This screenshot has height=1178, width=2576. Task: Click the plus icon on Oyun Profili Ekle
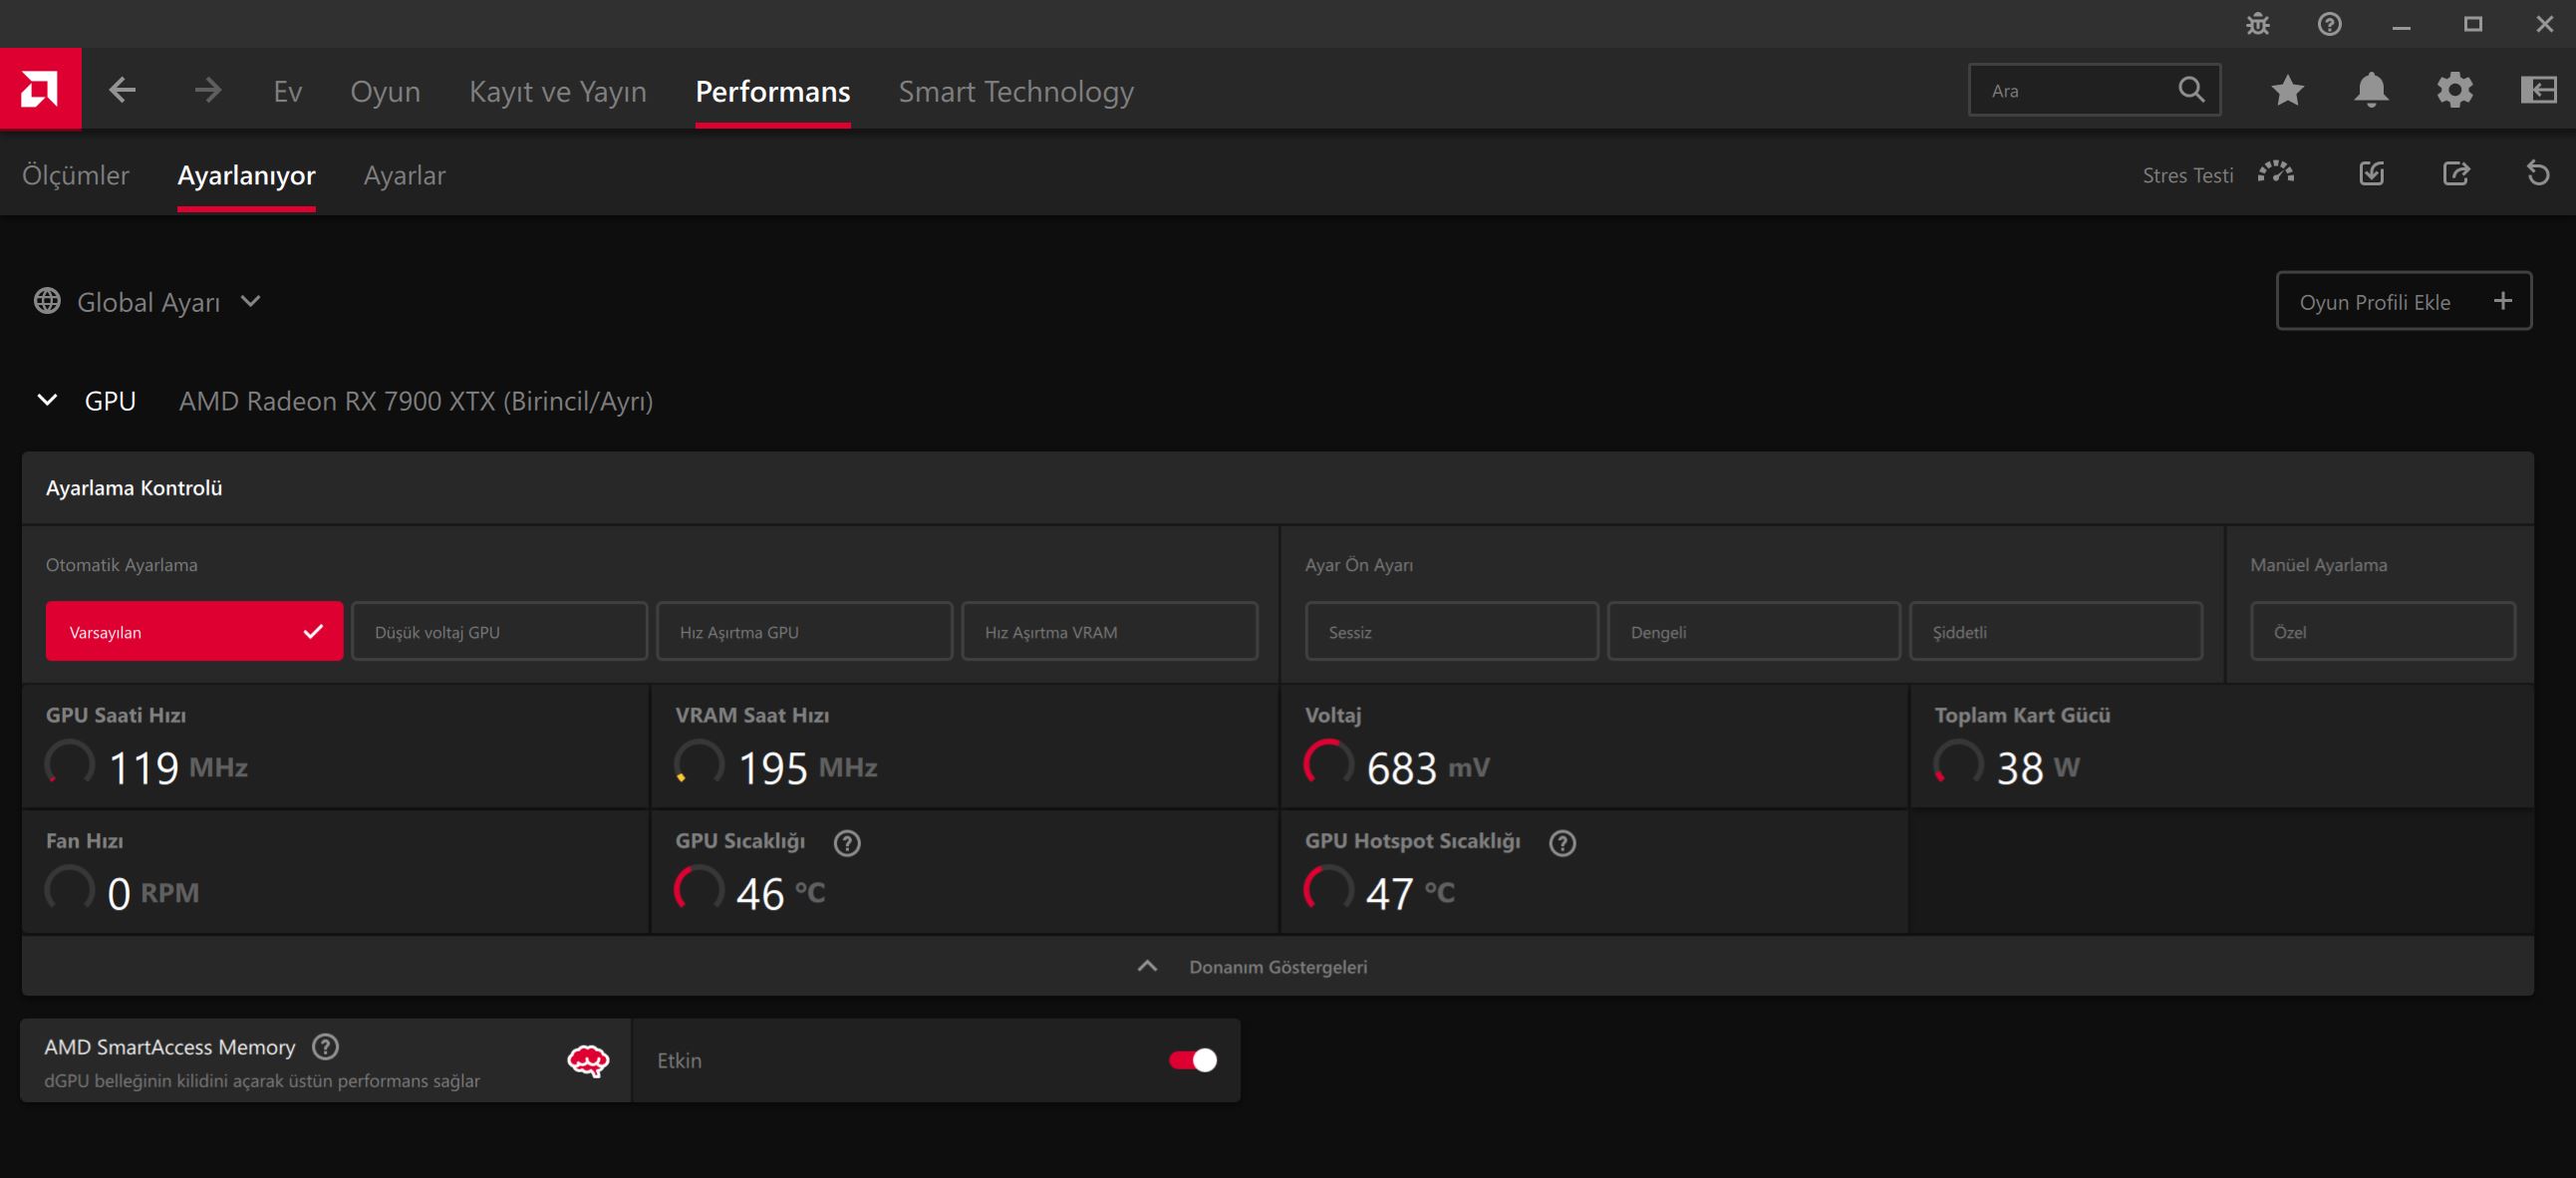[x=2502, y=301]
